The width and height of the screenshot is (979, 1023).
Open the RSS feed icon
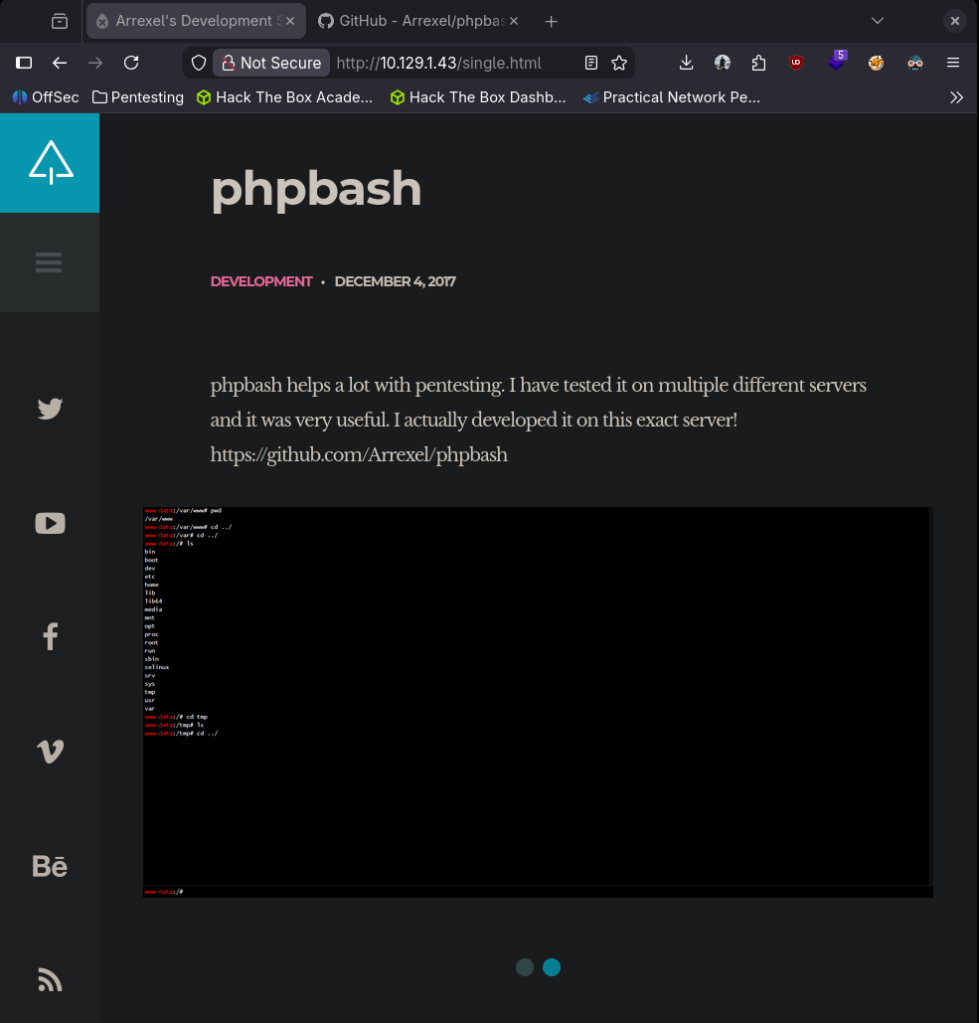click(50, 980)
